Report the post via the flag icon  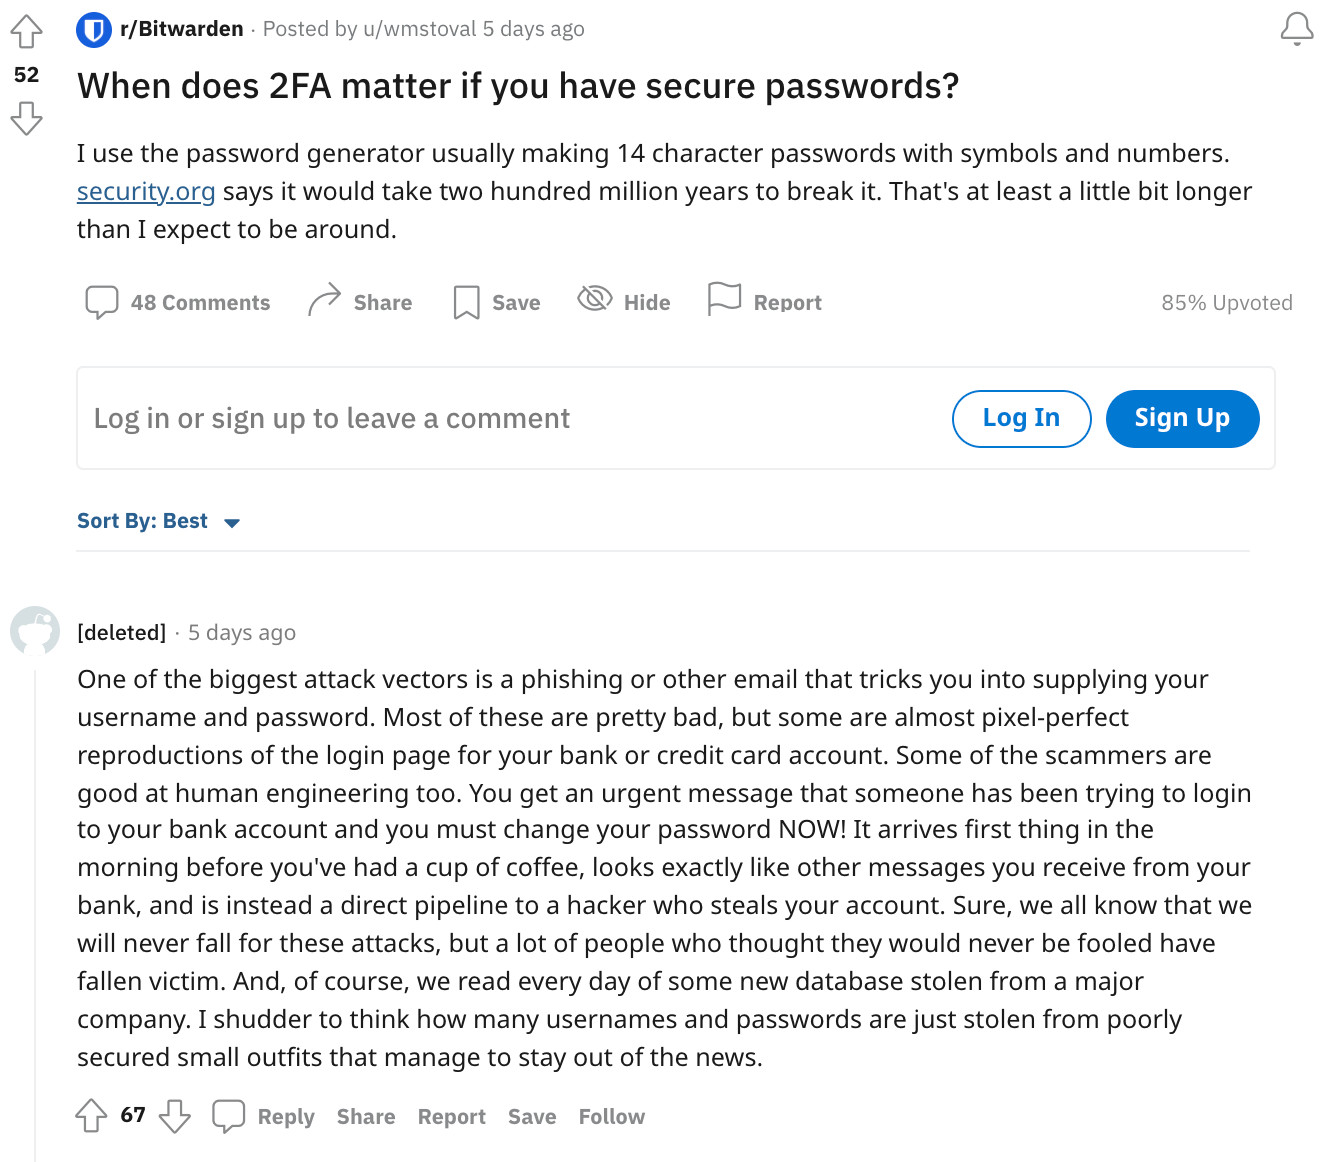pyautogui.click(x=723, y=298)
